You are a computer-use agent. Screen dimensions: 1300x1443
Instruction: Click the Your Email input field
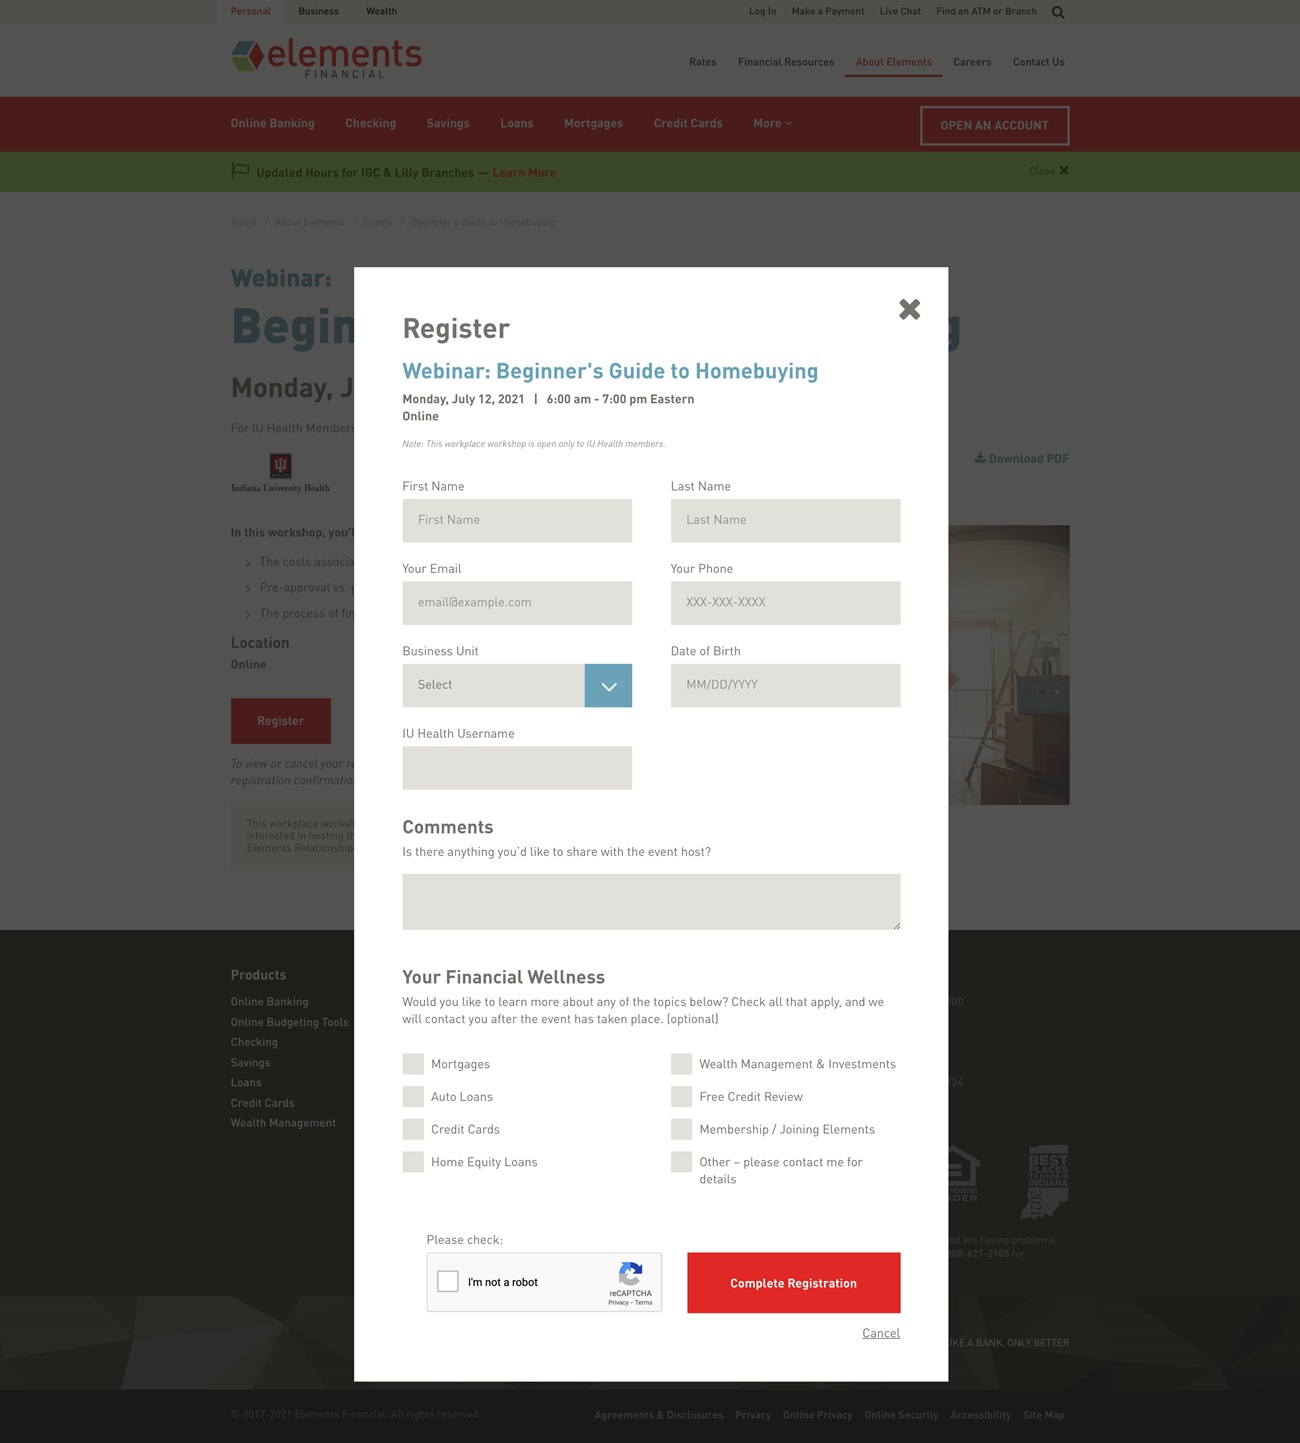[517, 603]
